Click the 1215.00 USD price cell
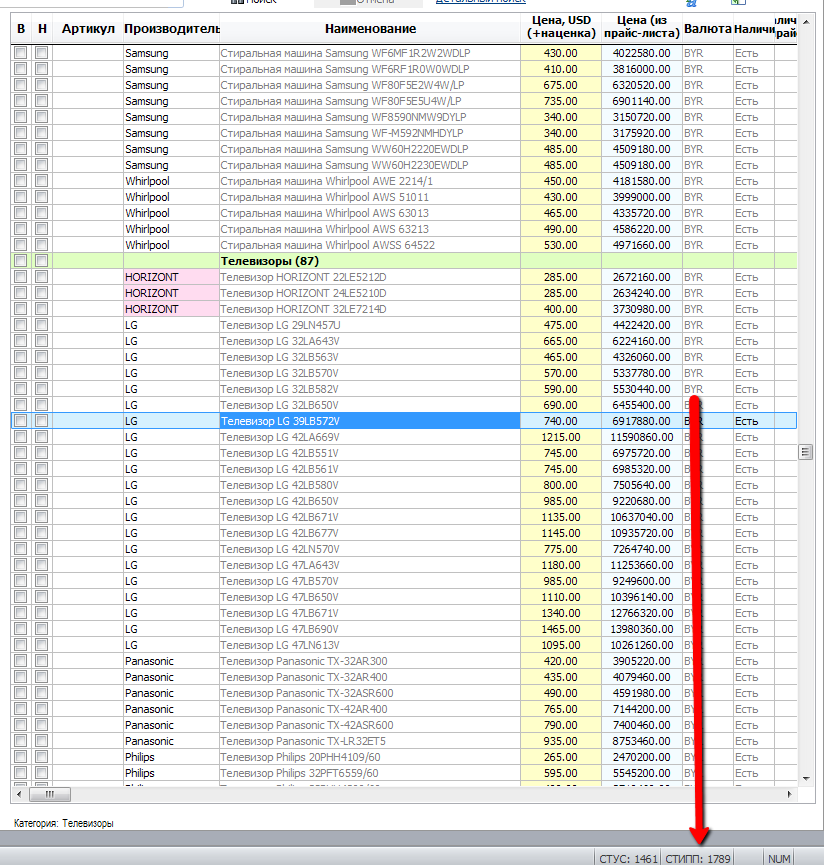This screenshot has width=824, height=865. click(x=561, y=437)
